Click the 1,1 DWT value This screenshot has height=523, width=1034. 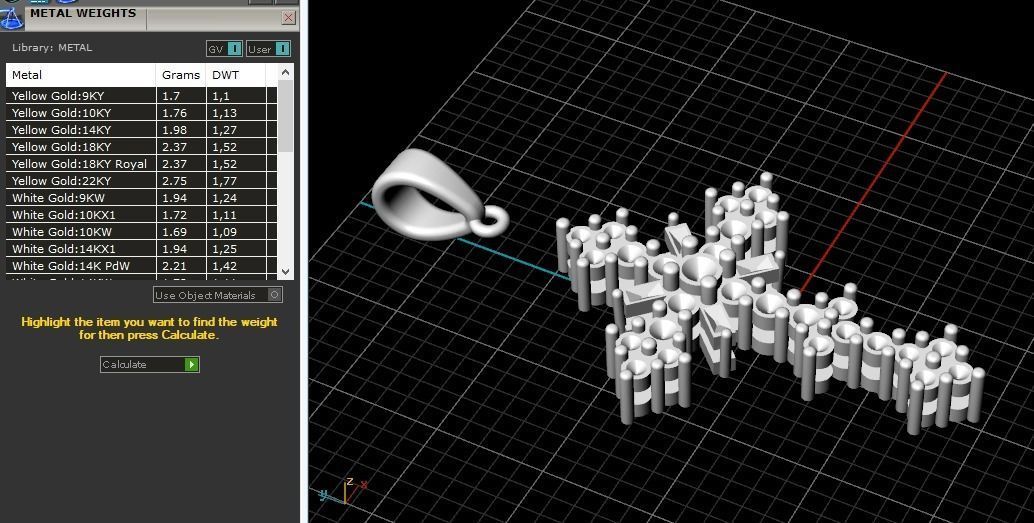tap(221, 96)
